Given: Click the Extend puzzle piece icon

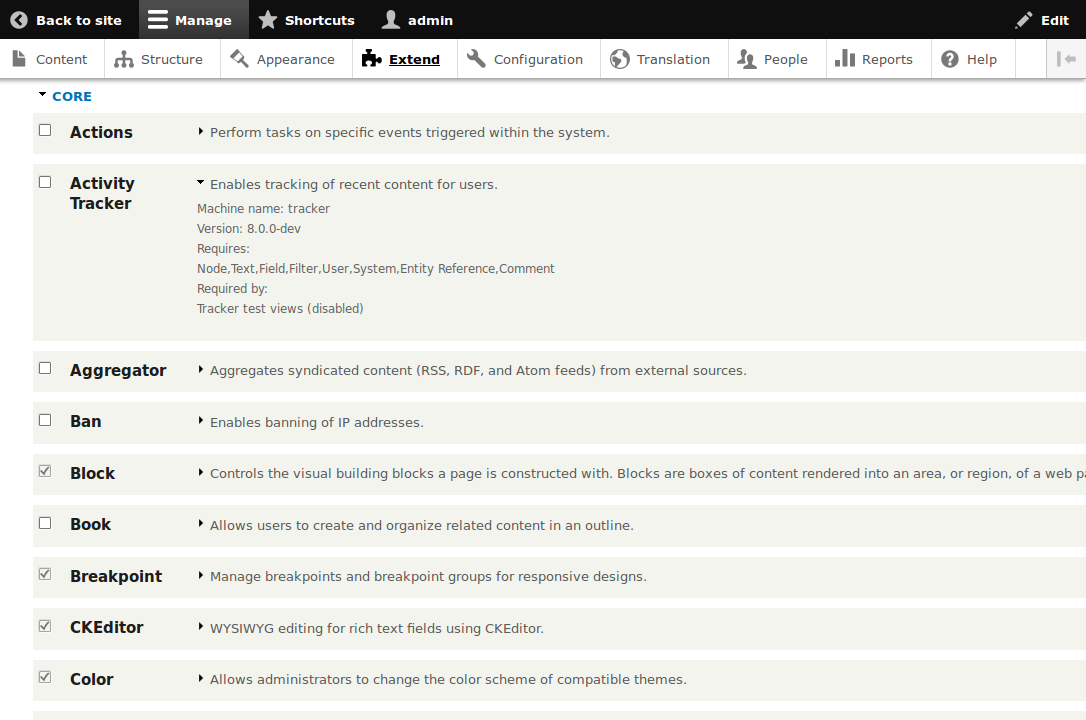Looking at the screenshot, I should (371, 59).
